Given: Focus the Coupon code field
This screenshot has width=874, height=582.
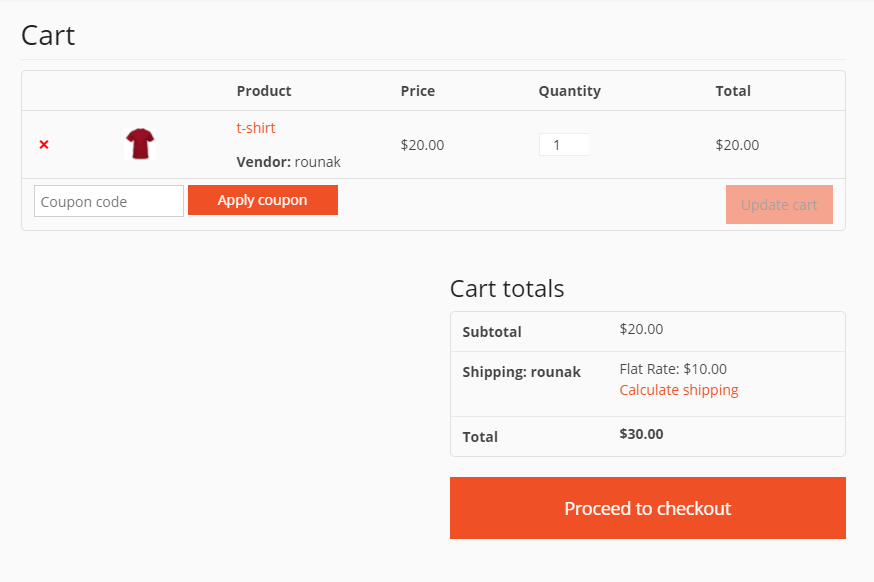Looking at the screenshot, I should 109,201.
